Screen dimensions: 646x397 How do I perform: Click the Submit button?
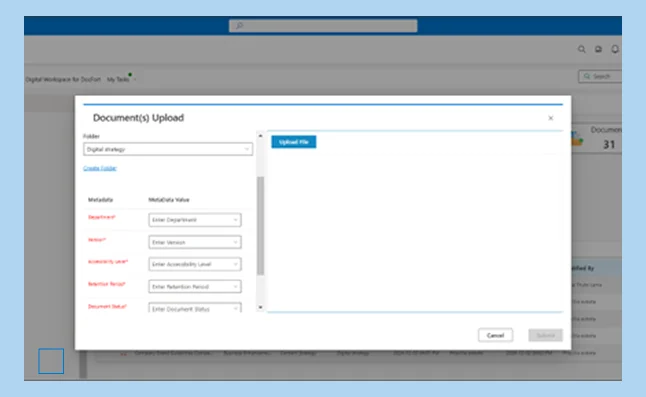(x=545, y=335)
